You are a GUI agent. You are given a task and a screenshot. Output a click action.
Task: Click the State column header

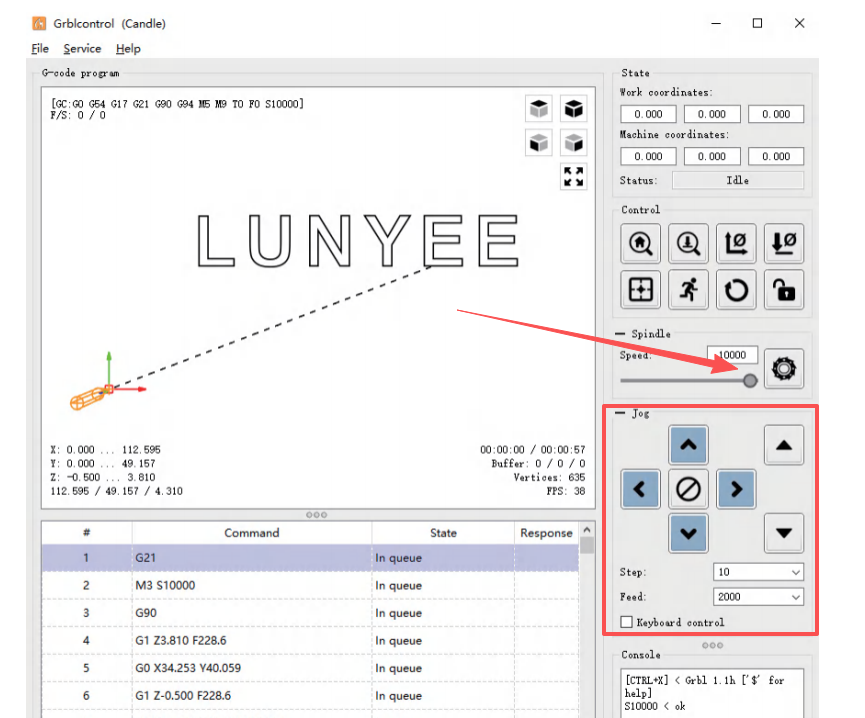[443, 533]
